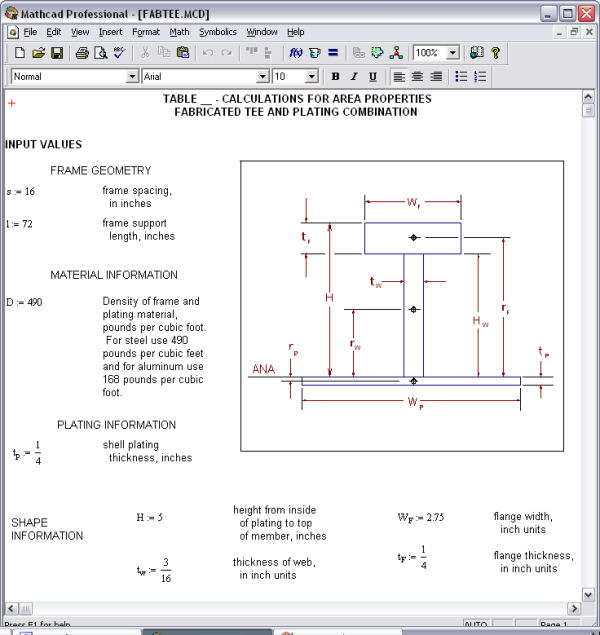Open Print Preview from the toolbar
Viewport: 600px width, 635px height.
point(101,53)
